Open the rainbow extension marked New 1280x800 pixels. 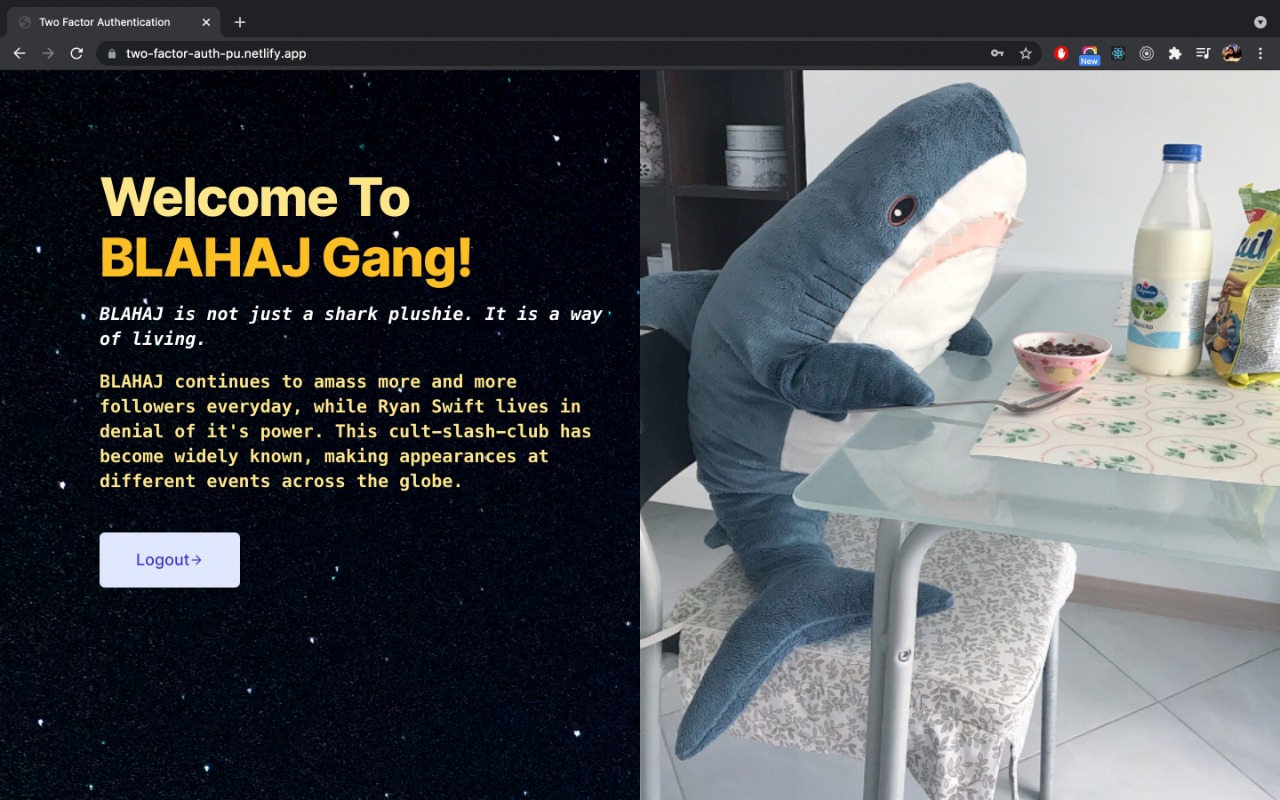pos(1089,54)
